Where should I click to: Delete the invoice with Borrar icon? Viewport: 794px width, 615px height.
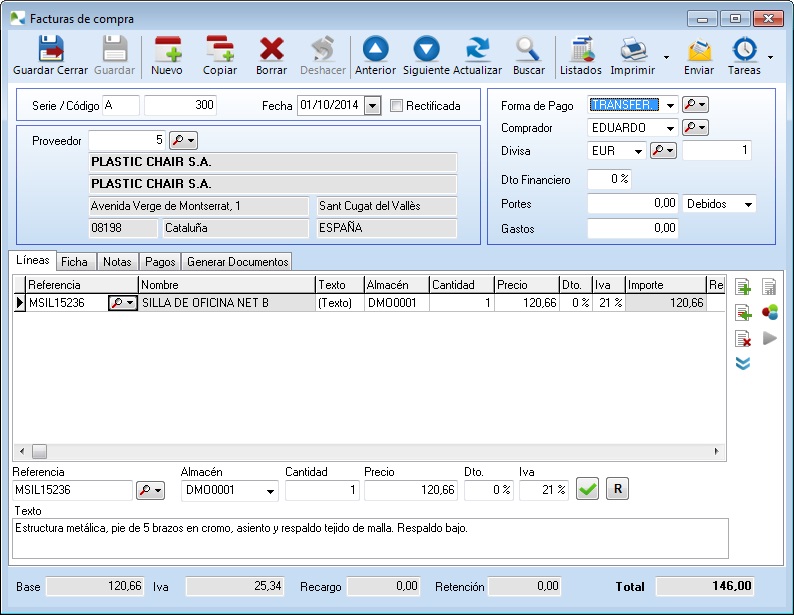(x=271, y=48)
